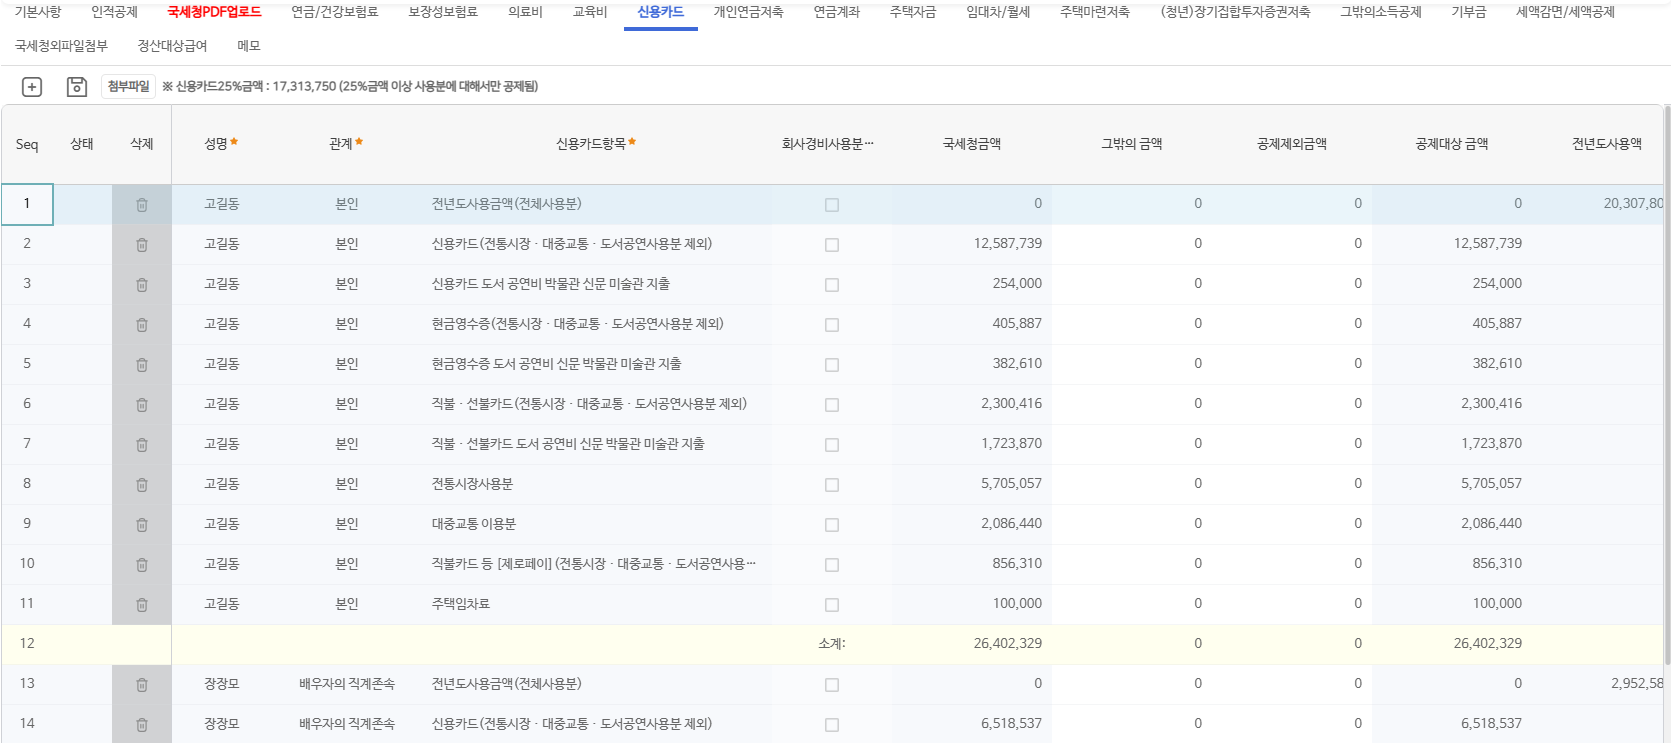Screen dimensions: 1671x743
Task: Go to the 국세청PDF업로드 tab
Action: (x=214, y=12)
